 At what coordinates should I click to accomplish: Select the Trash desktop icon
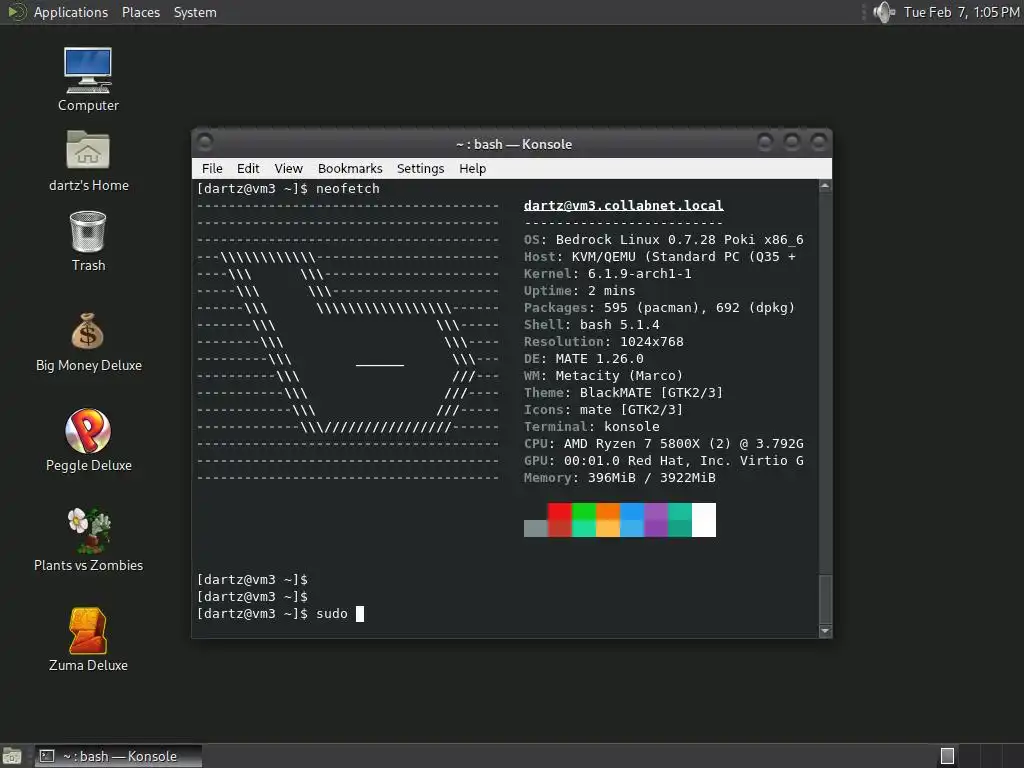[x=88, y=240]
